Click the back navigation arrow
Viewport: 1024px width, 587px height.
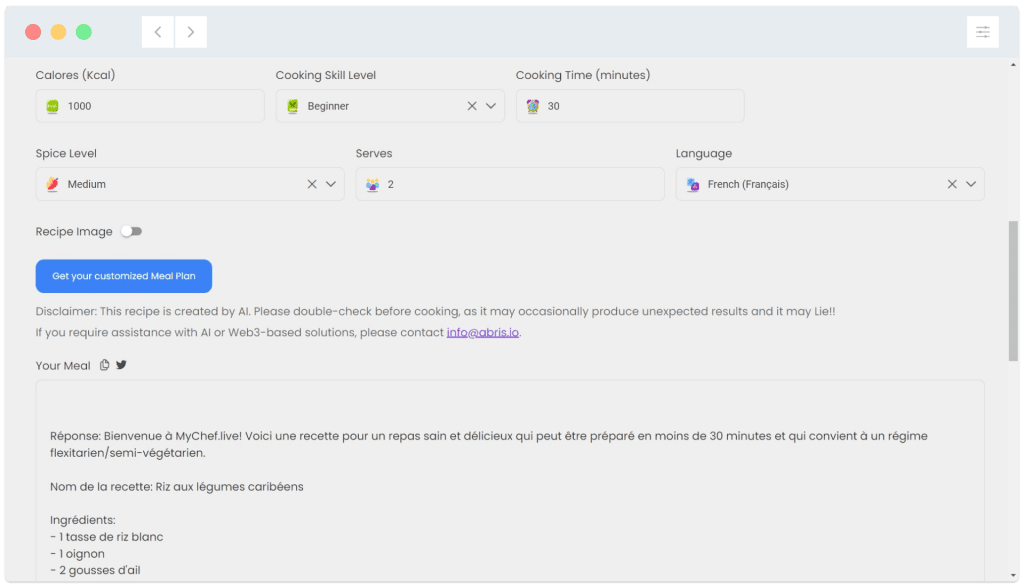point(158,32)
